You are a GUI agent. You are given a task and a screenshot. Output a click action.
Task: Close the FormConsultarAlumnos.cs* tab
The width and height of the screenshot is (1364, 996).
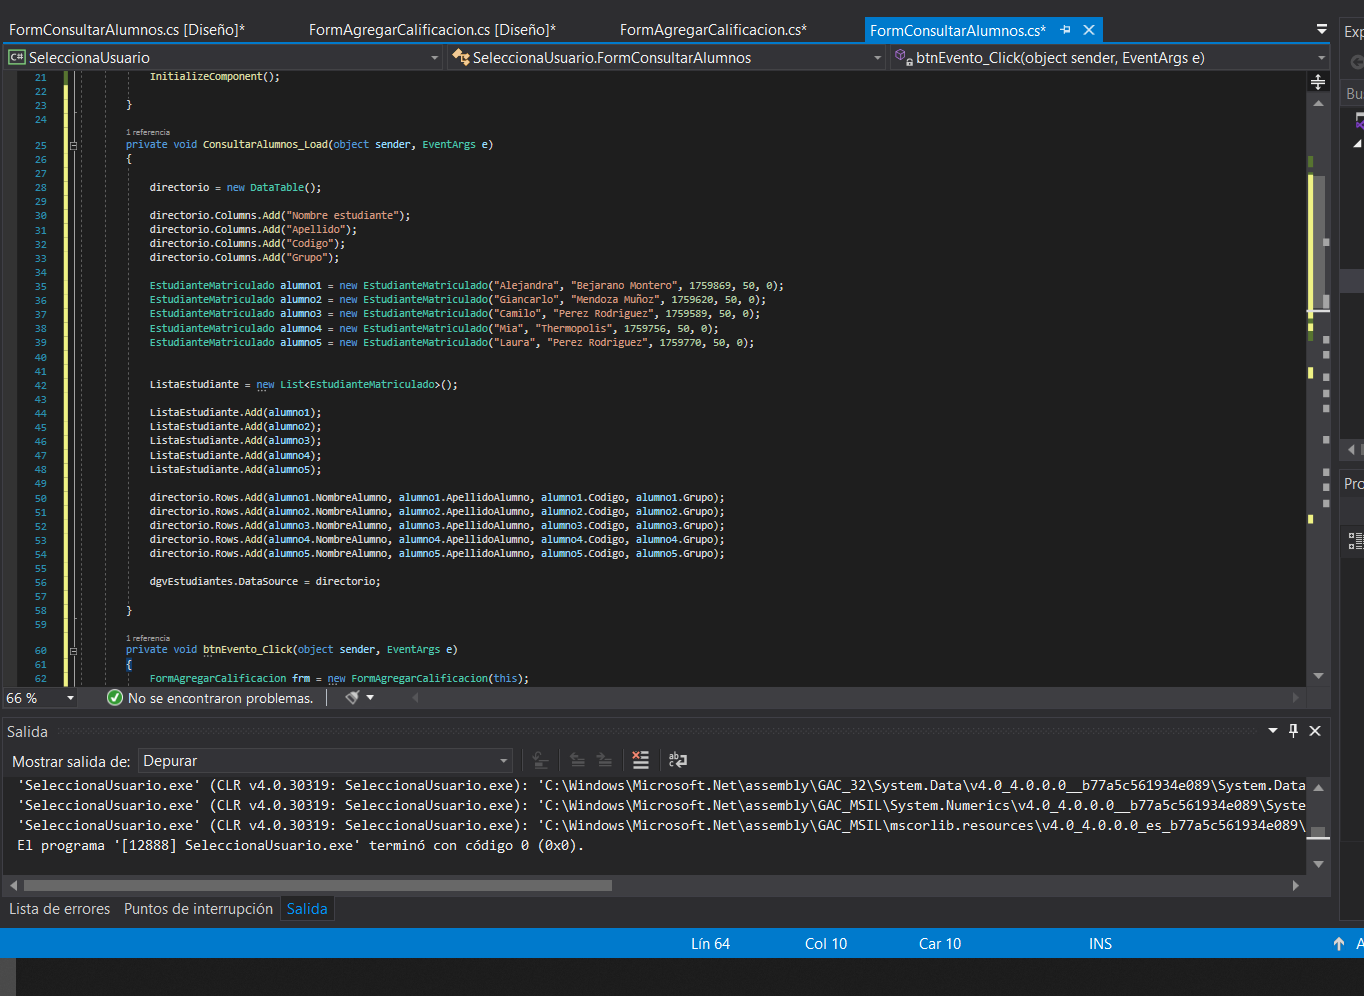tap(1089, 30)
